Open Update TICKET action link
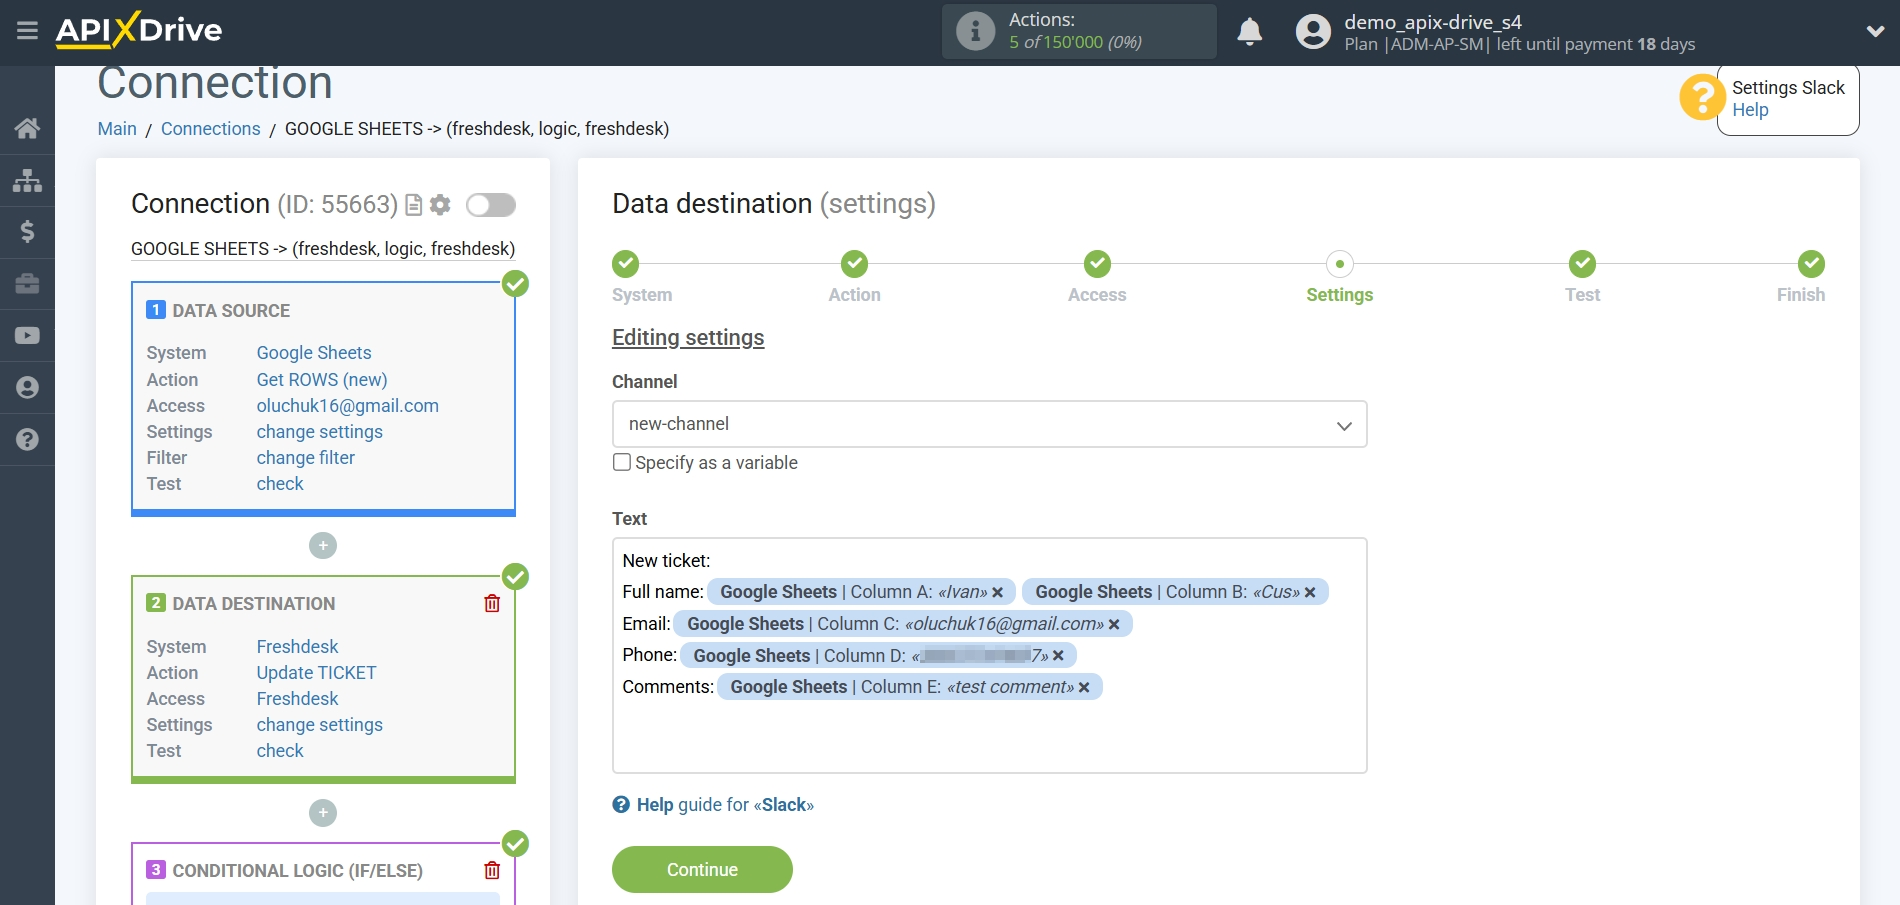 [x=316, y=673]
